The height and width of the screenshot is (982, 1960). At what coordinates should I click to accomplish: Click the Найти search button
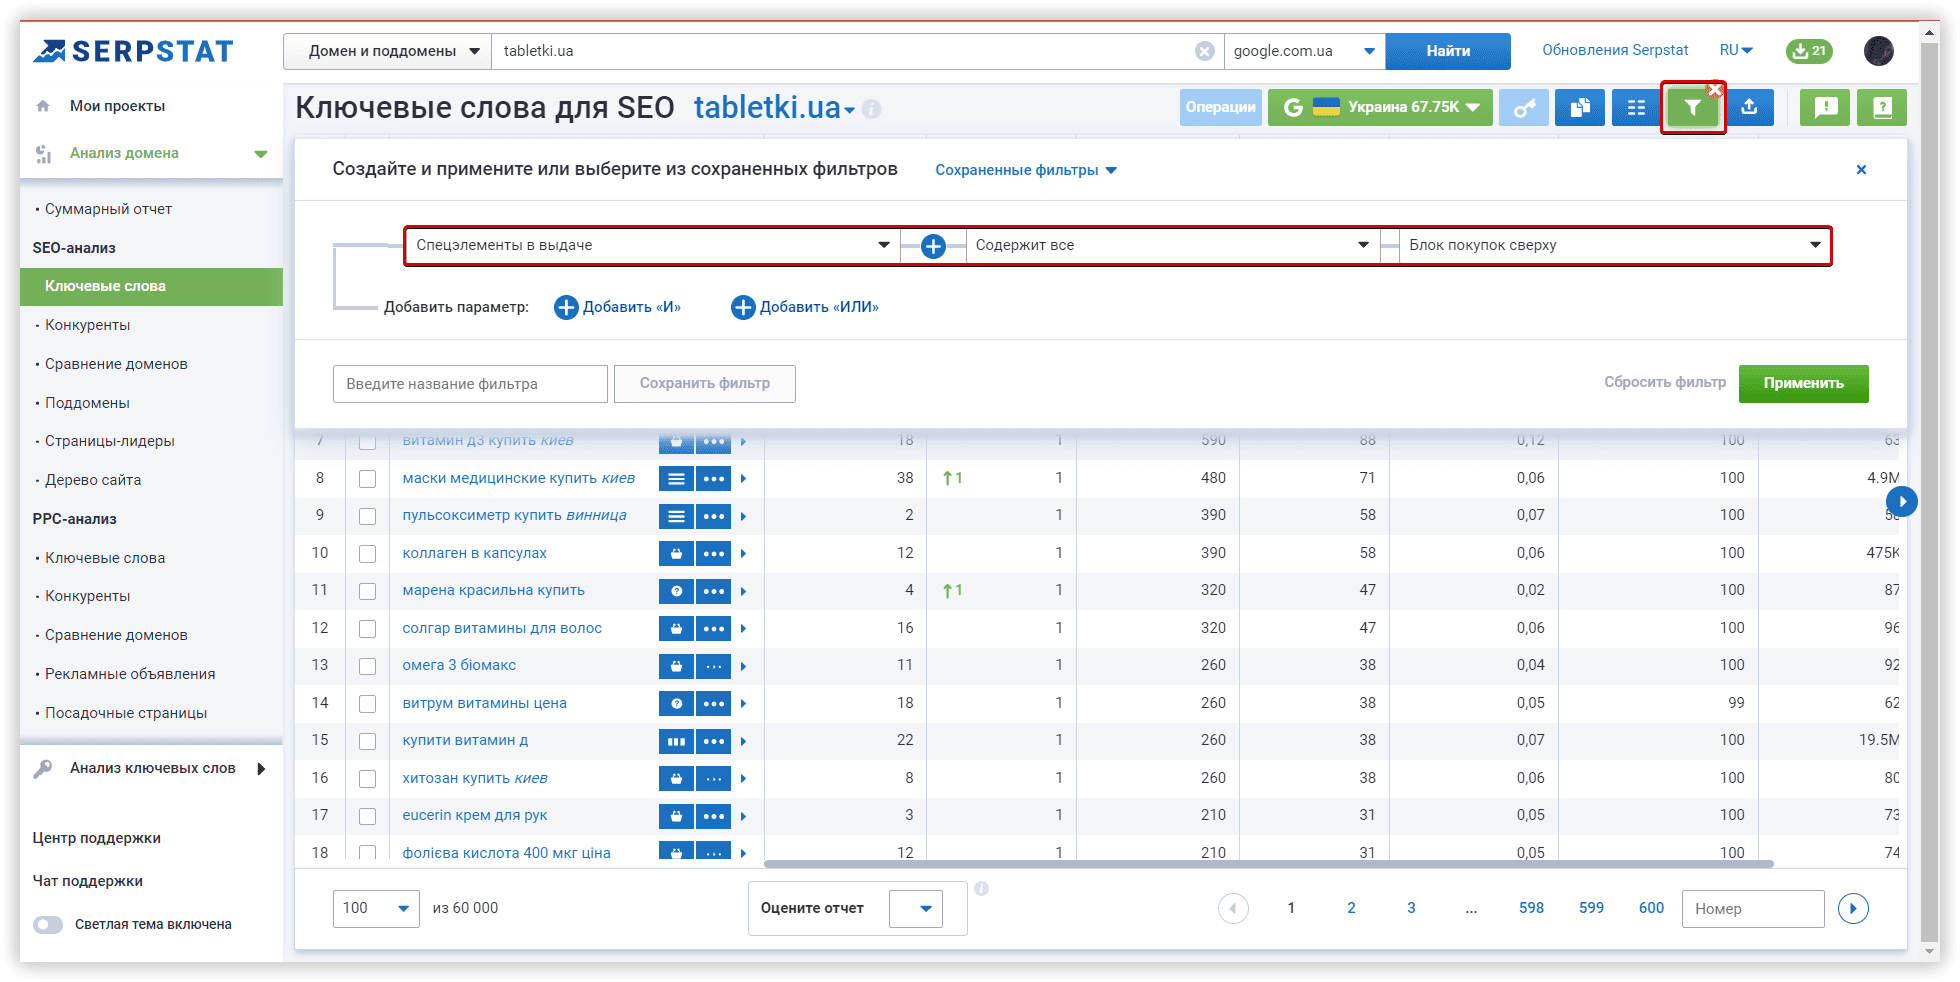click(1448, 51)
